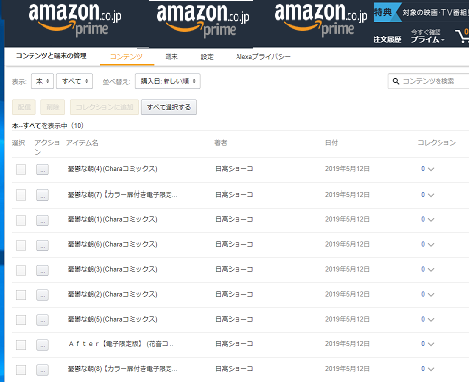
Task: Click the 配信 button
Action: pos(24,107)
